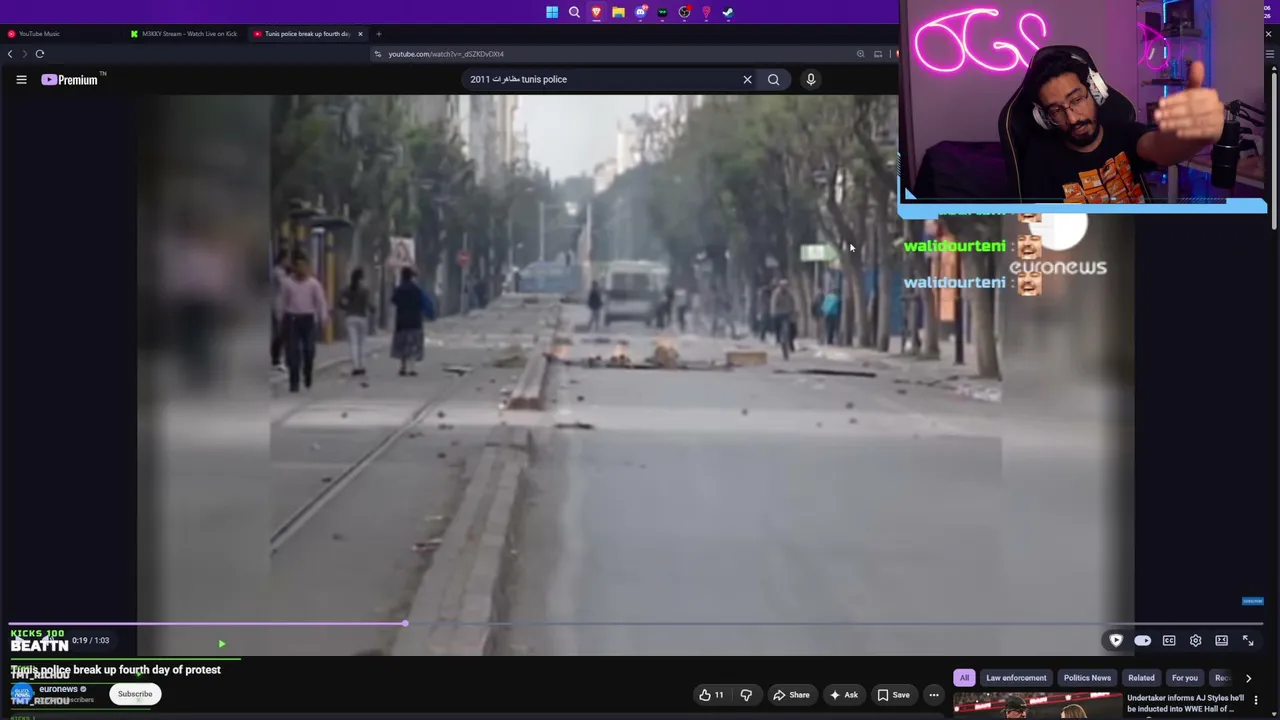
Task: Filter suggestions by Politics News
Action: point(1087,678)
